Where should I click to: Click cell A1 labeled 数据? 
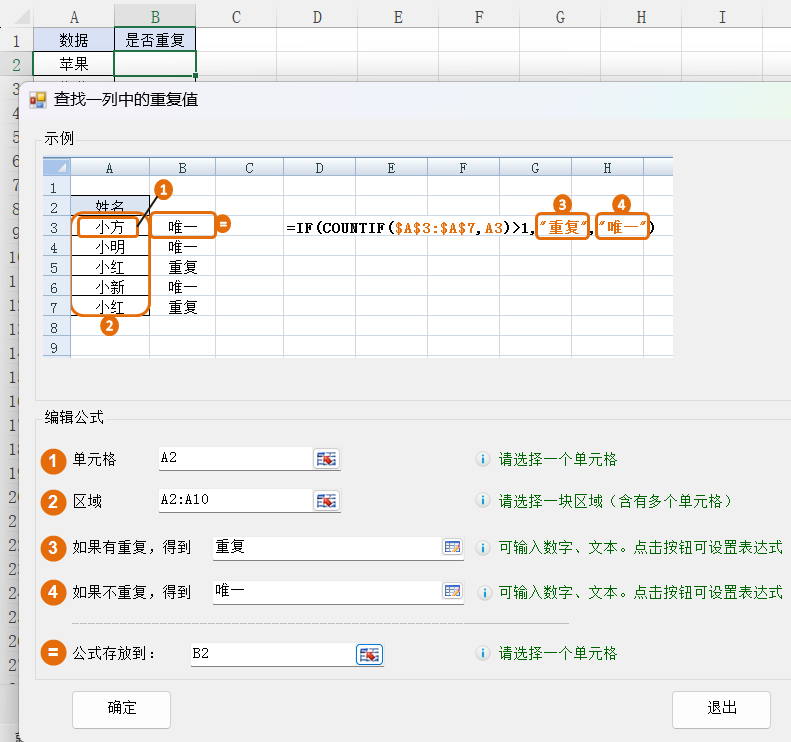point(73,40)
